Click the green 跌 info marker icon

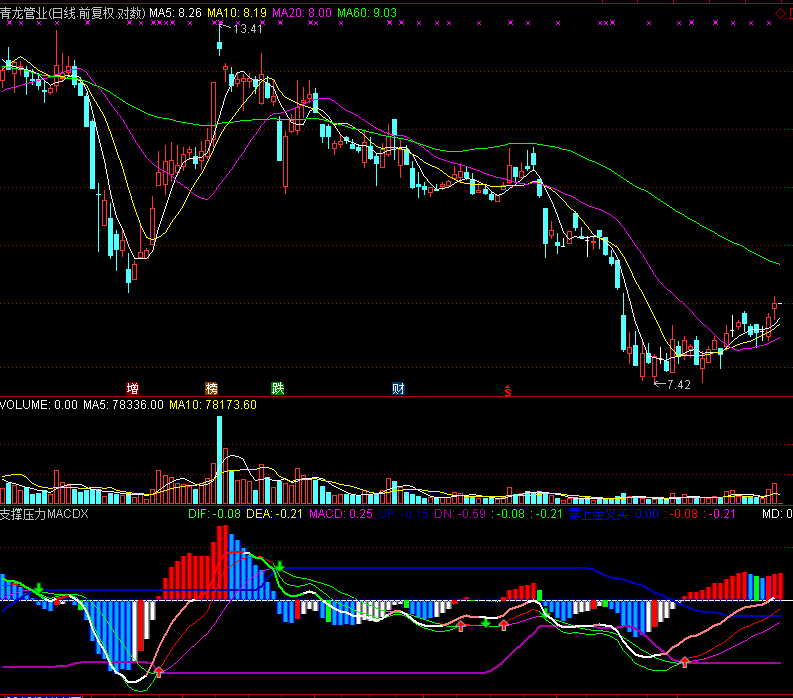pos(278,388)
